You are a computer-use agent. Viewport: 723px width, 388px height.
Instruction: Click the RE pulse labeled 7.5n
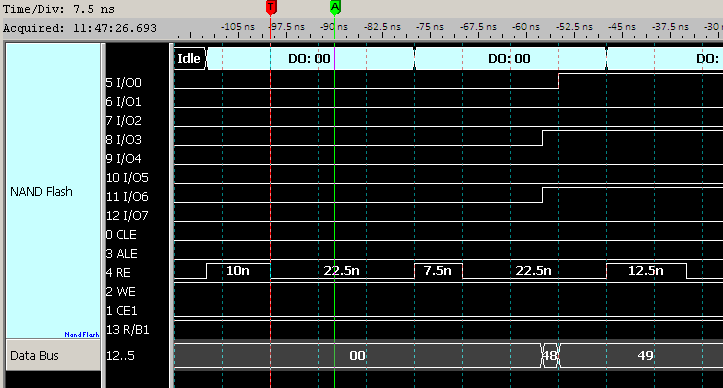(438, 271)
